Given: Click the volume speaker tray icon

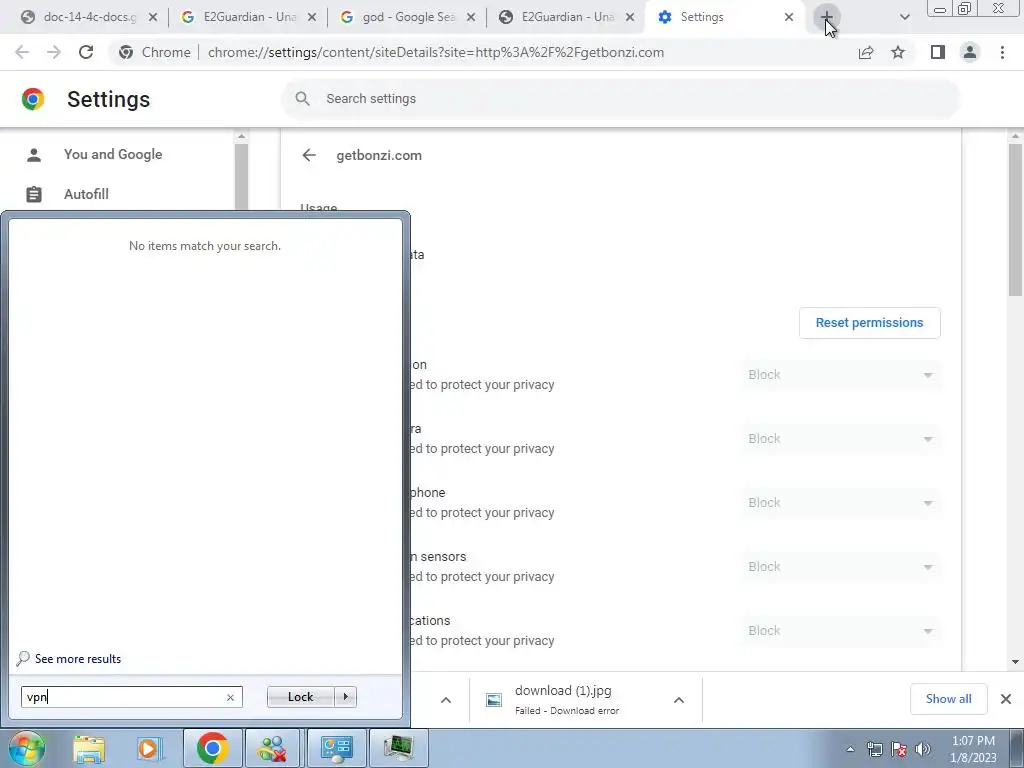Looking at the screenshot, I should (923, 749).
